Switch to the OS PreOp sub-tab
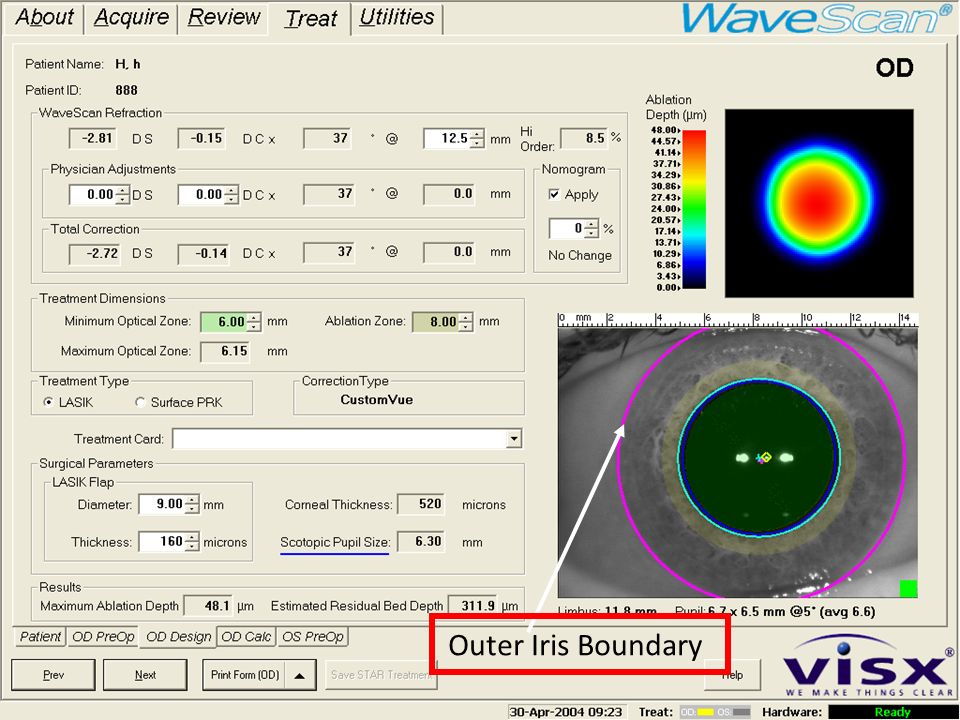This screenshot has height=720, width=960. pos(313,637)
